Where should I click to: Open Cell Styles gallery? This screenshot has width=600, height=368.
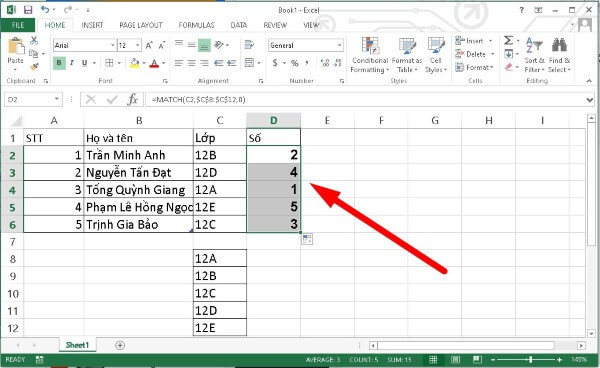pos(436,55)
